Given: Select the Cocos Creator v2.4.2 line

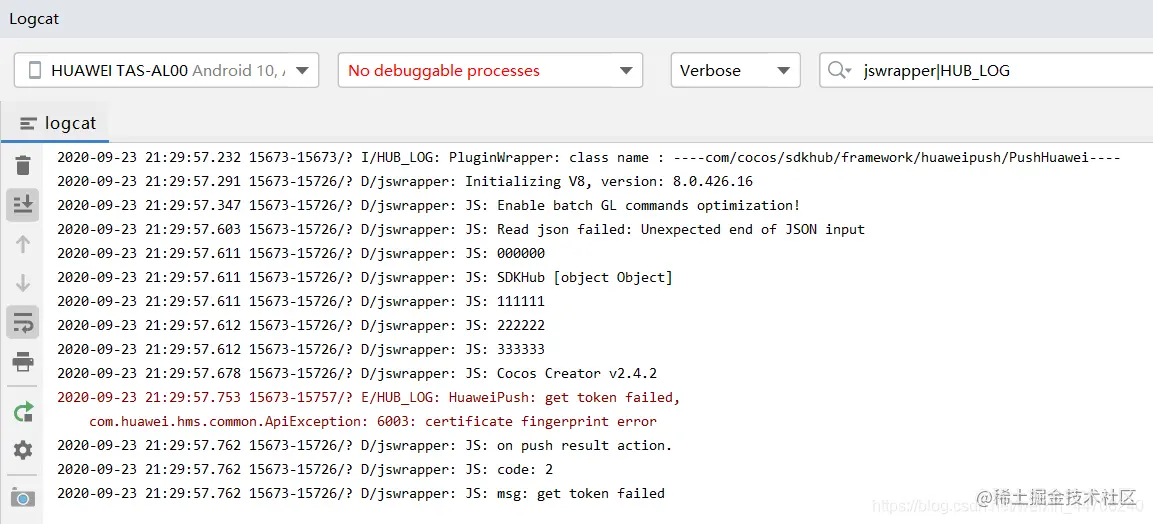Looking at the screenshot, I should (357, 373).
